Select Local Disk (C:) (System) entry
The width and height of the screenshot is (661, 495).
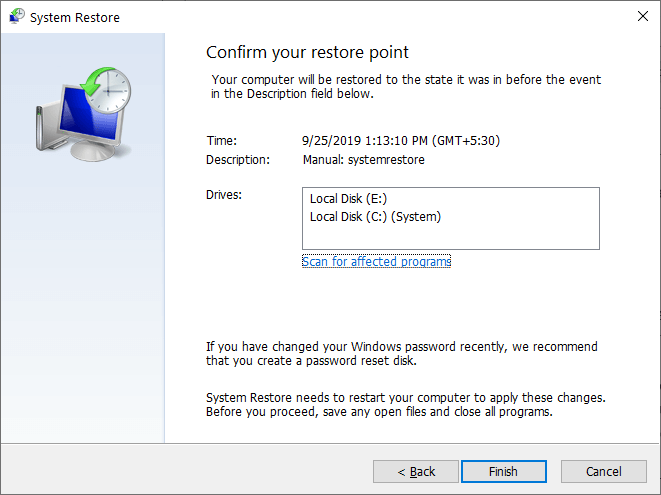tap(375, 216)
